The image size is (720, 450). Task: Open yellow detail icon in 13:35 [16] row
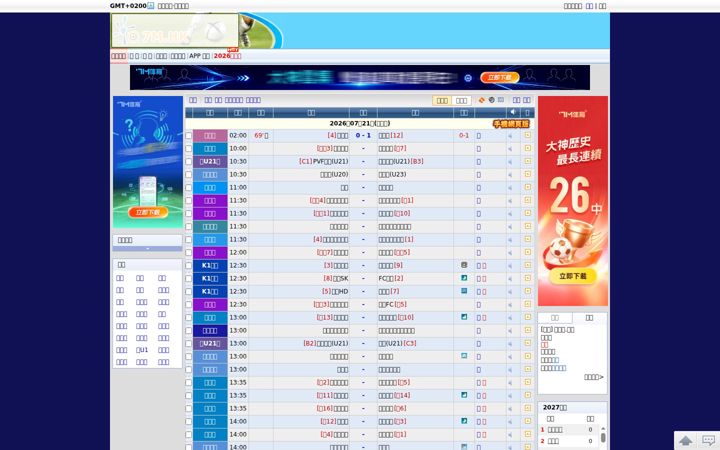click(528, 408)
